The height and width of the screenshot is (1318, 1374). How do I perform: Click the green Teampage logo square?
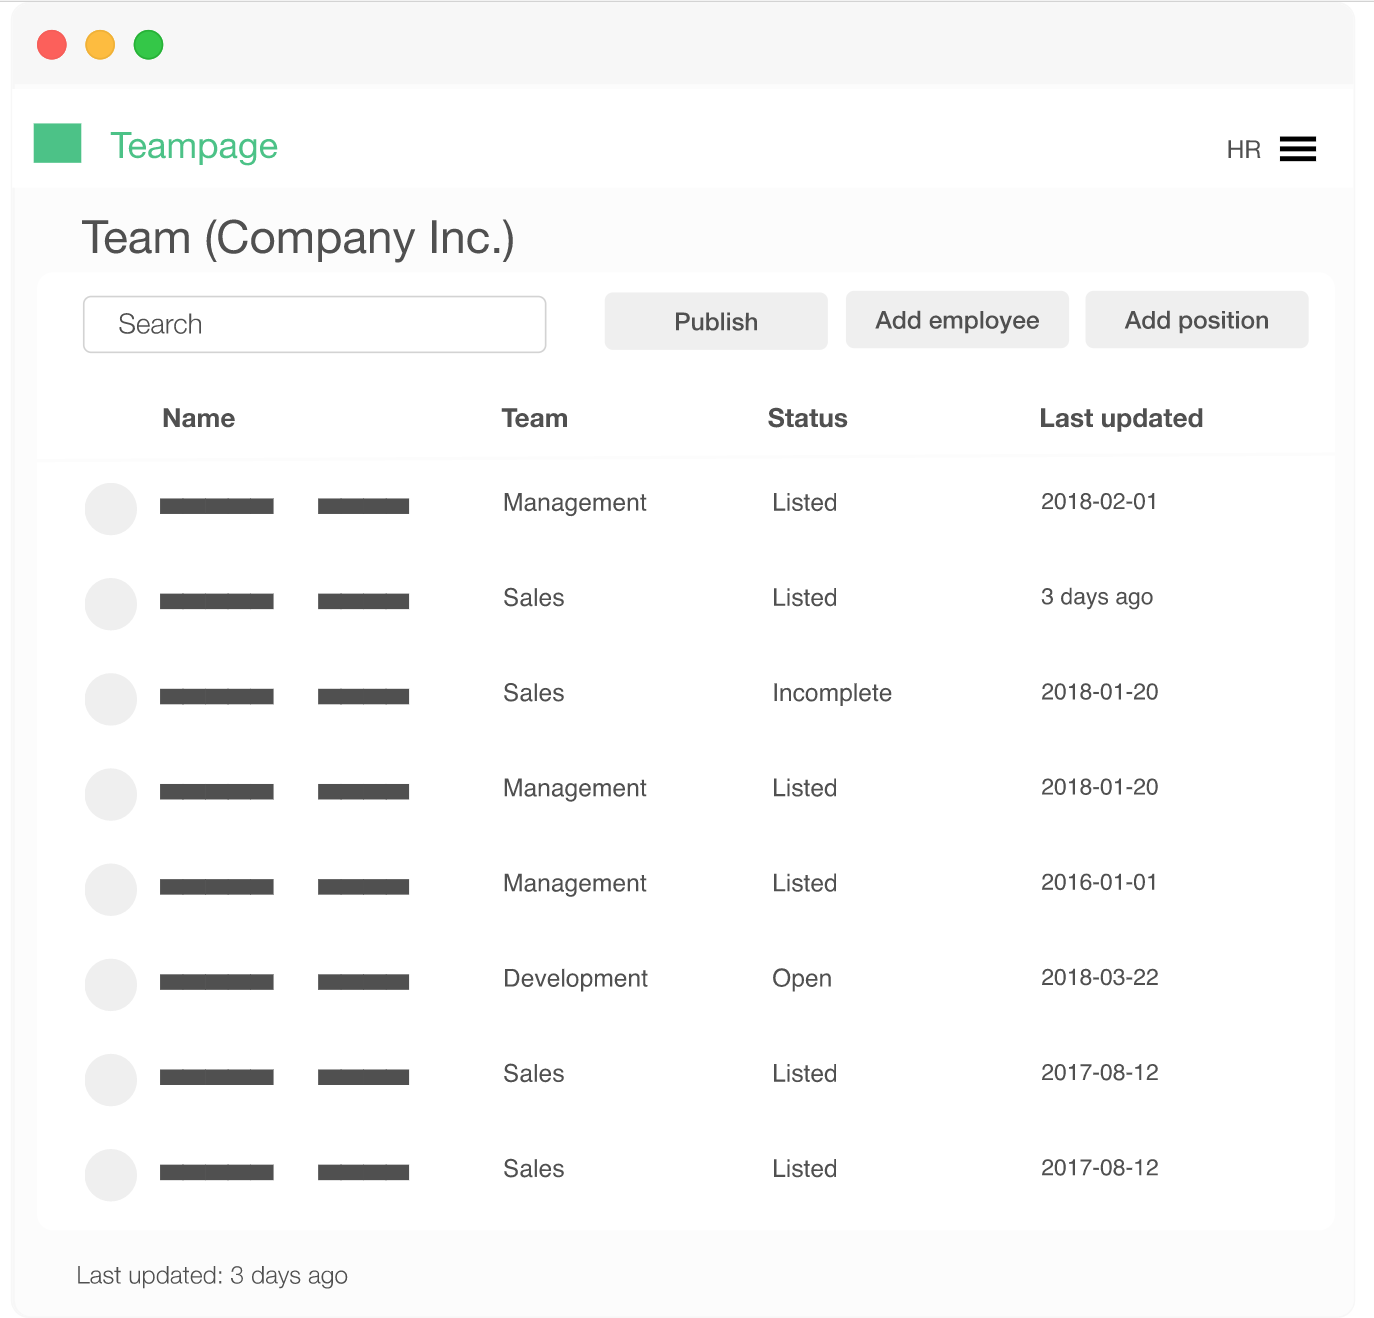(57, 143)
